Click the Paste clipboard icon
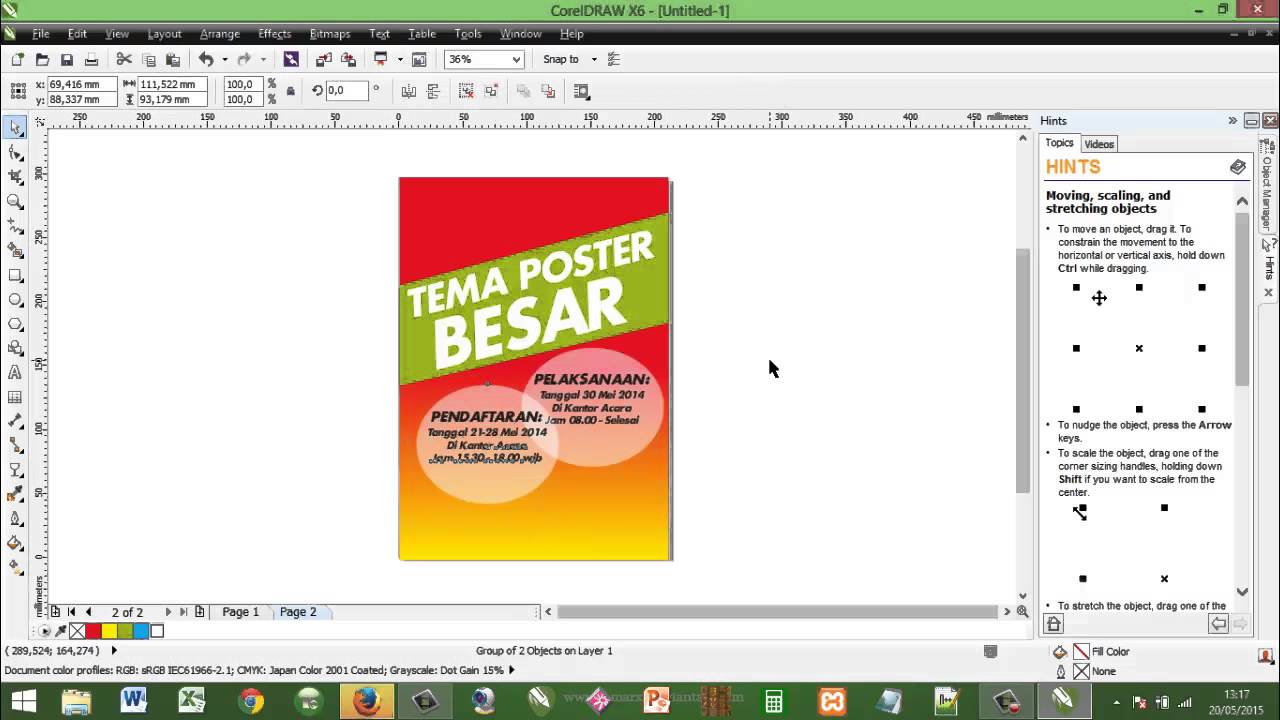Image resolution: width=1280 pixels, height=720 pixels. tap(172, 59)
